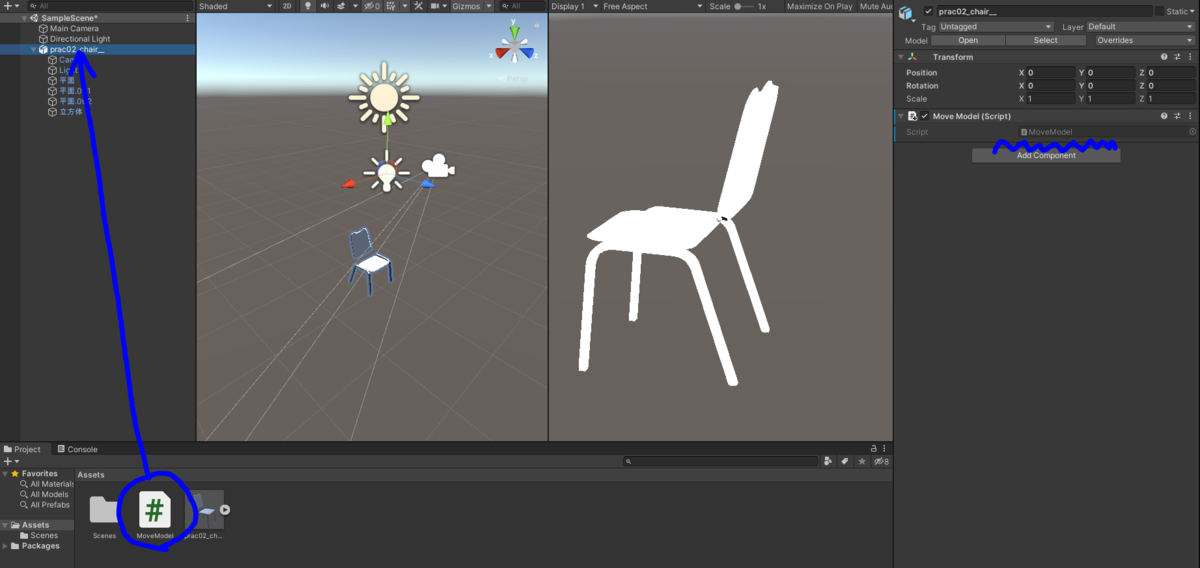This screenshot has height=568, width=1200.
Task: Click the blue Z axis of orientation gizmo
Action: pos(526,53)
